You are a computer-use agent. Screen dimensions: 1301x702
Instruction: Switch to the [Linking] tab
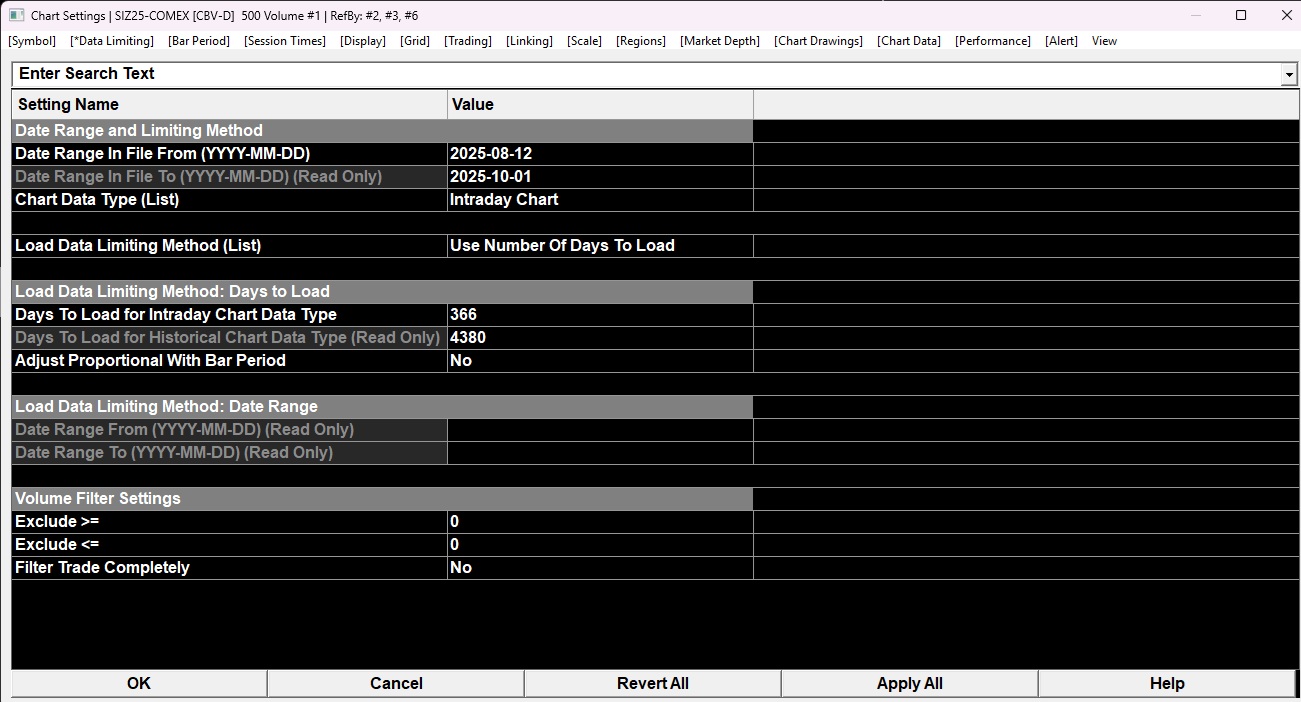[529, 41]
